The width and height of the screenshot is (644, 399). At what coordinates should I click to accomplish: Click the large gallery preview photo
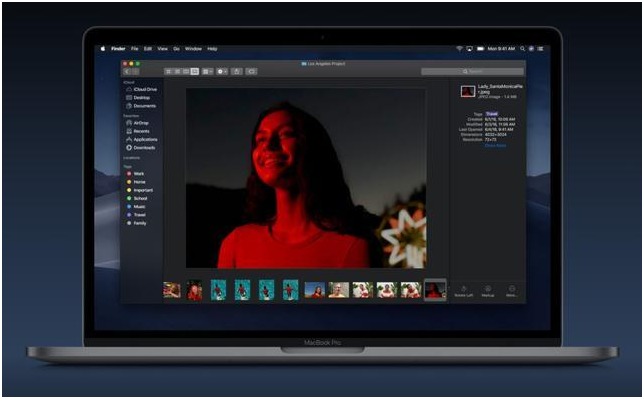(x=306, y=178)
